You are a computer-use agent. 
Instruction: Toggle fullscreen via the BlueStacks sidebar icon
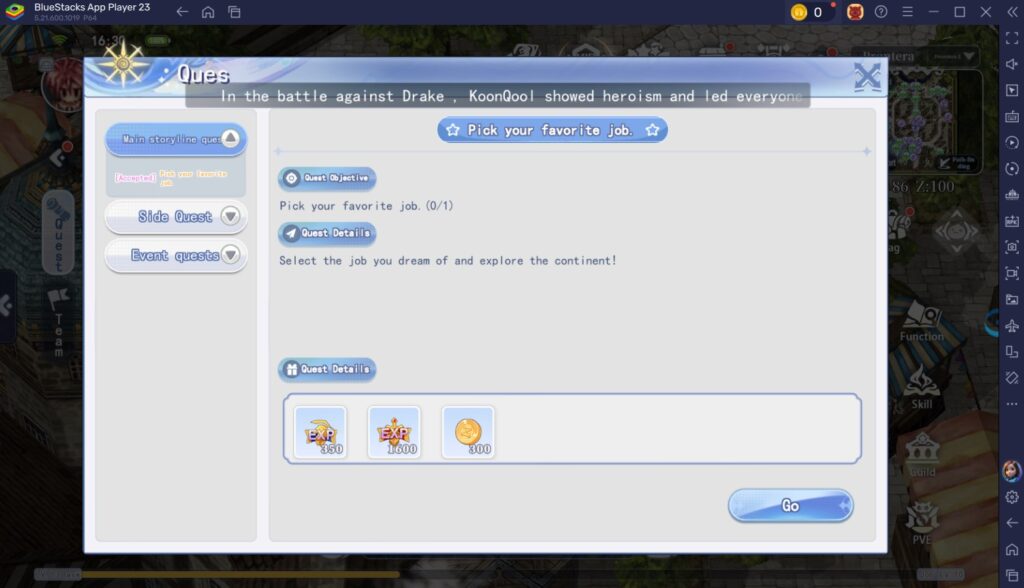point(1010,40)
